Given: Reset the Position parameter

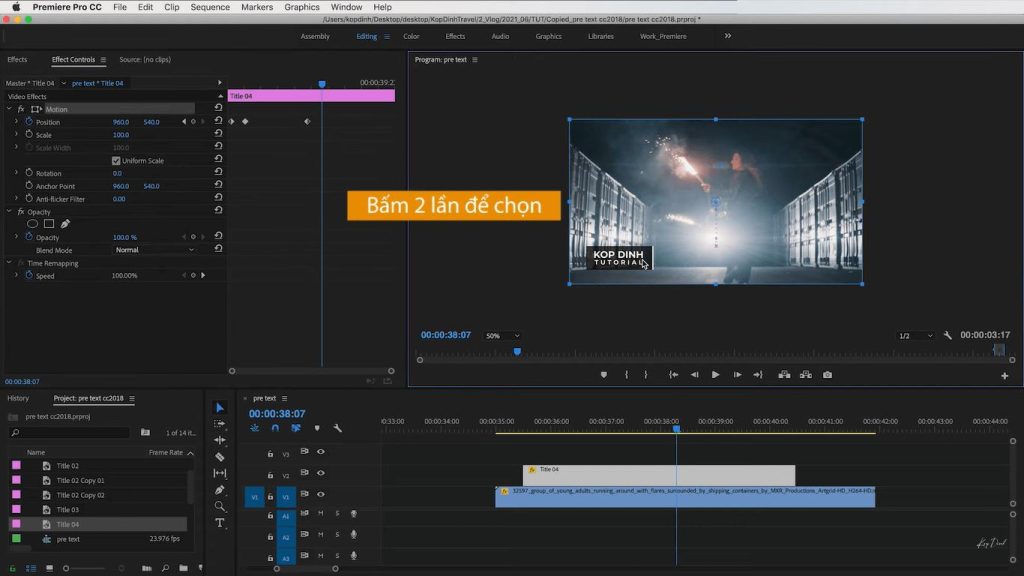Looking at the screenshot, I should coord(218,122).
